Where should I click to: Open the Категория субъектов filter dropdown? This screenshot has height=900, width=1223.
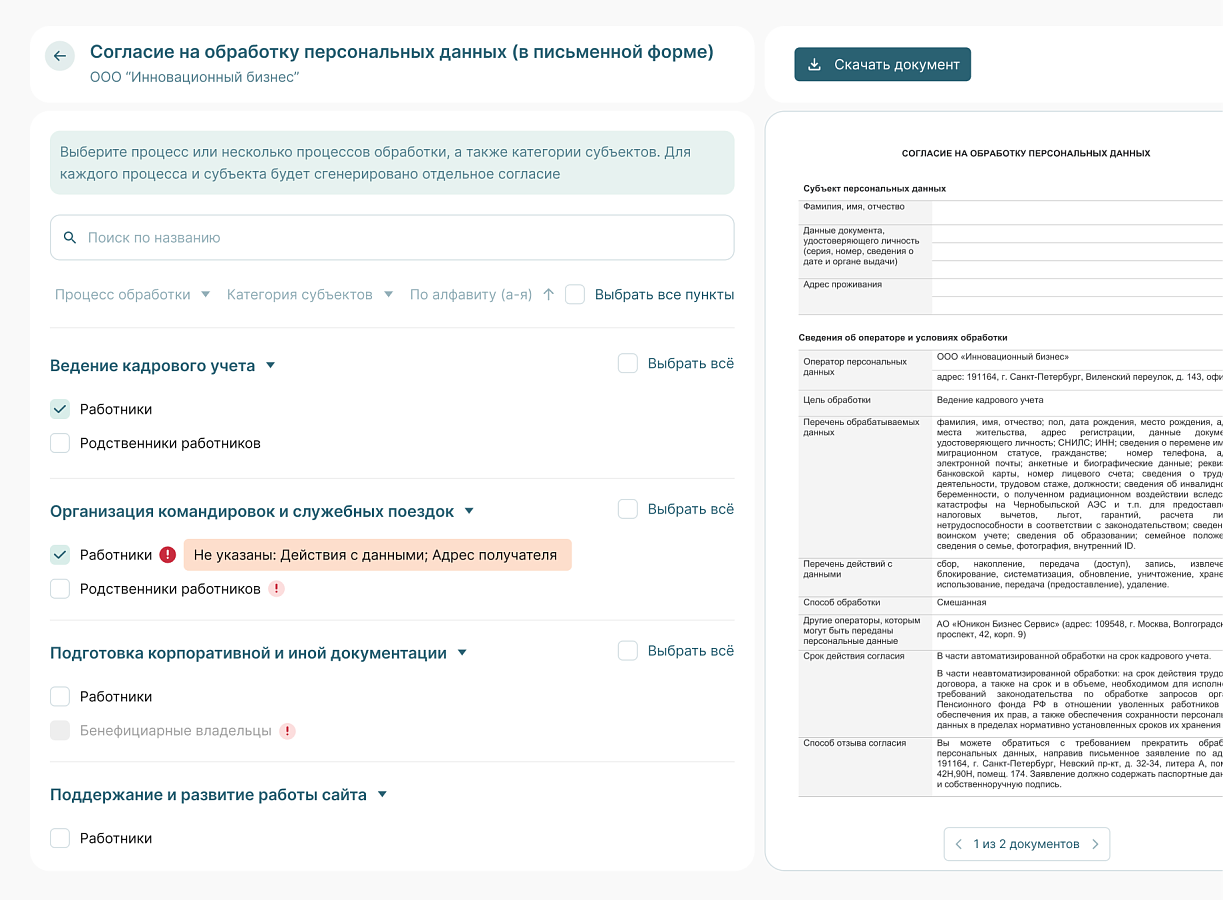[309, 295]
